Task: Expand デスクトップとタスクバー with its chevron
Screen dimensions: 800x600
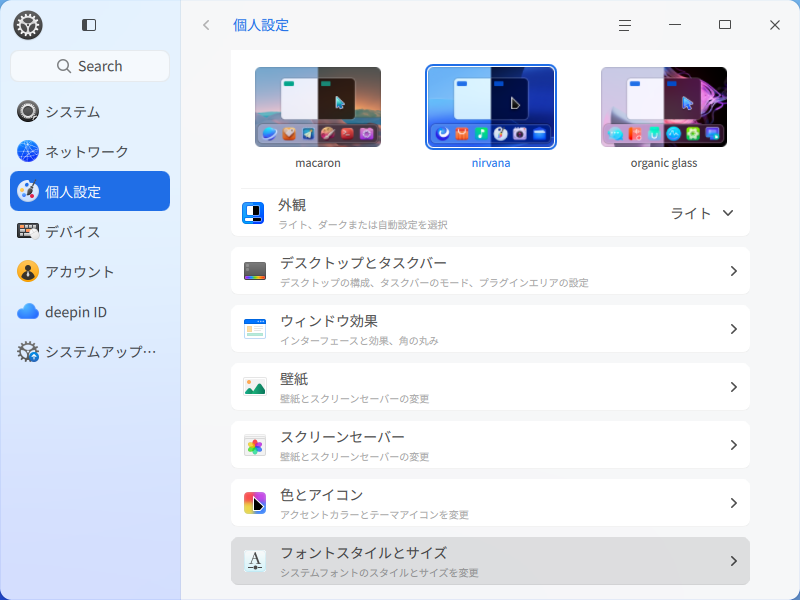Action: tap(733, 271)
